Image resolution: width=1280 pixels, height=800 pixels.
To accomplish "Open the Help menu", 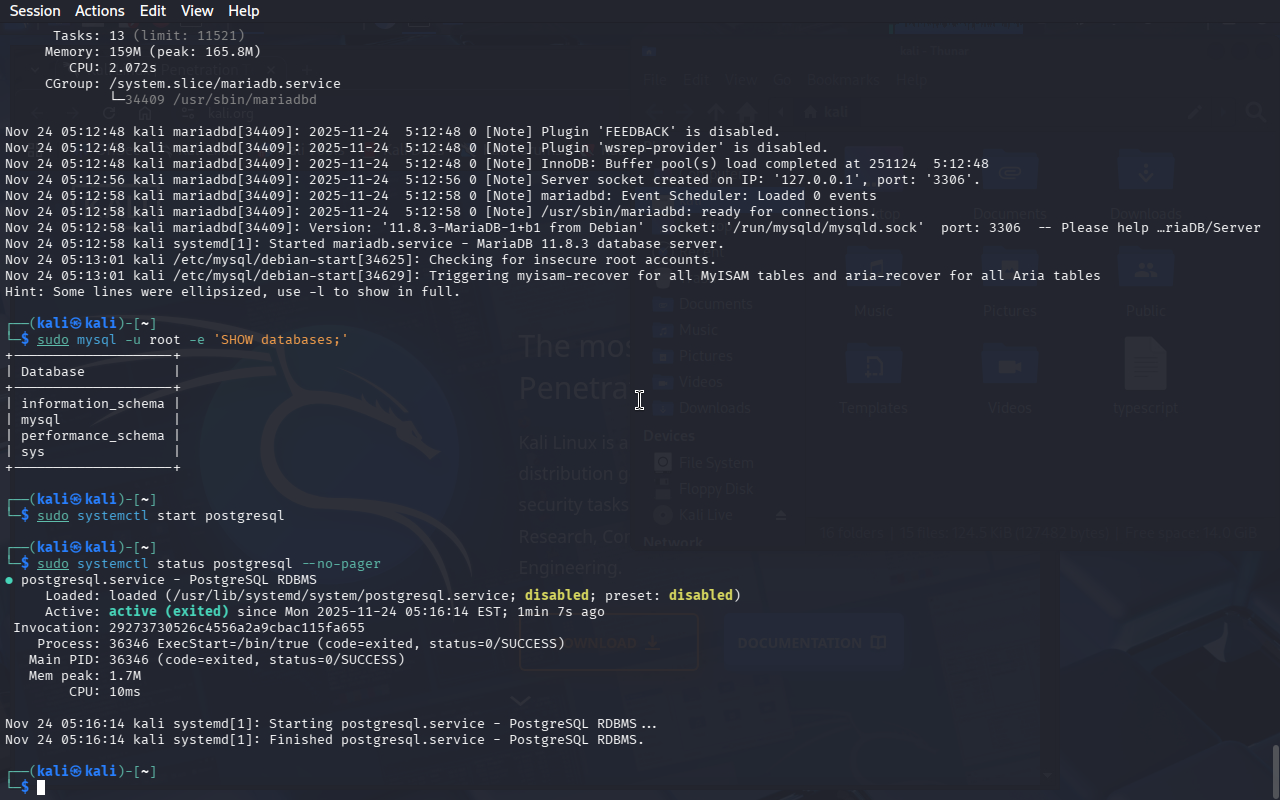I will pos(243,11).
